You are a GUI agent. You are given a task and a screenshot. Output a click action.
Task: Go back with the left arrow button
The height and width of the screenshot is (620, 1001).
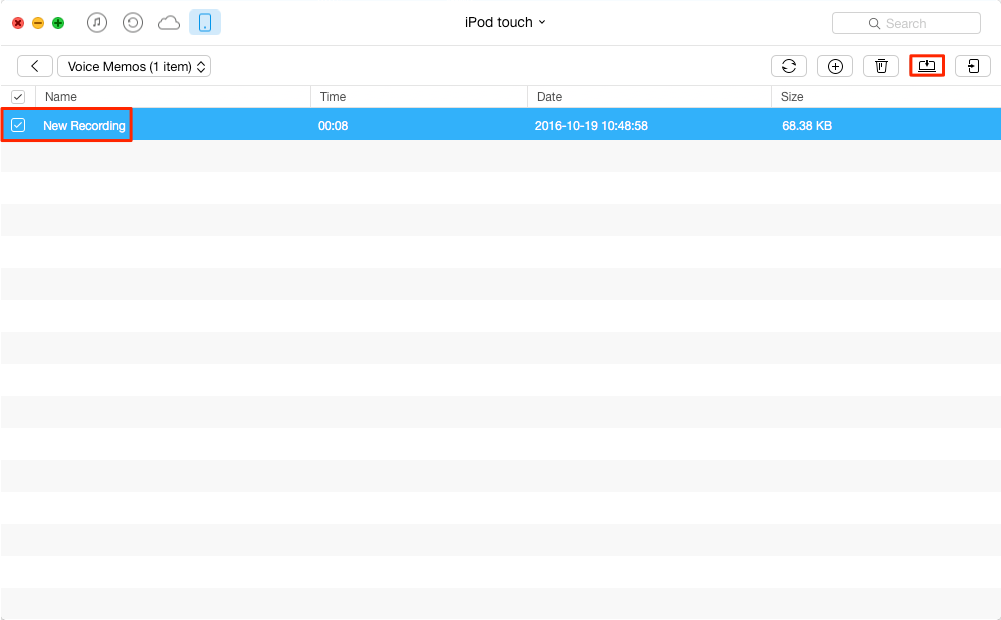tap(34, 66)
